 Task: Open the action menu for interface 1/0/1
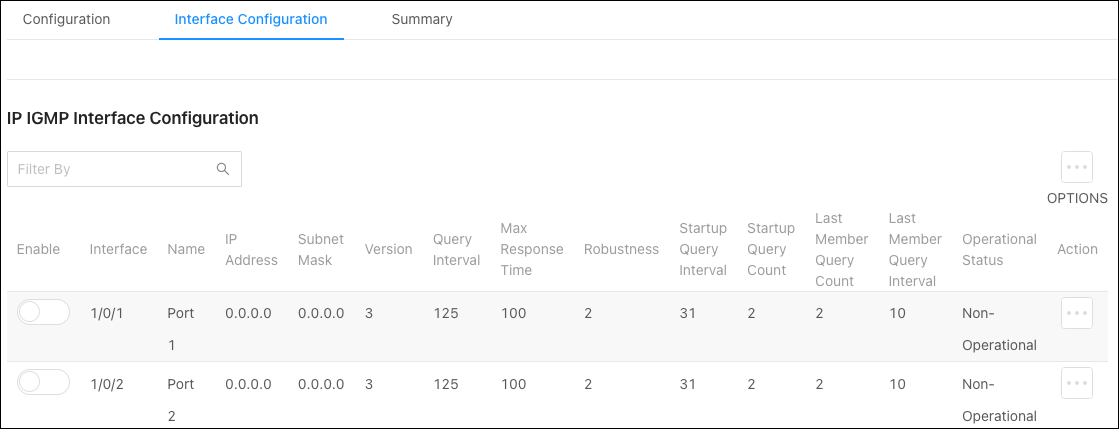click(x=1076, y=313)
